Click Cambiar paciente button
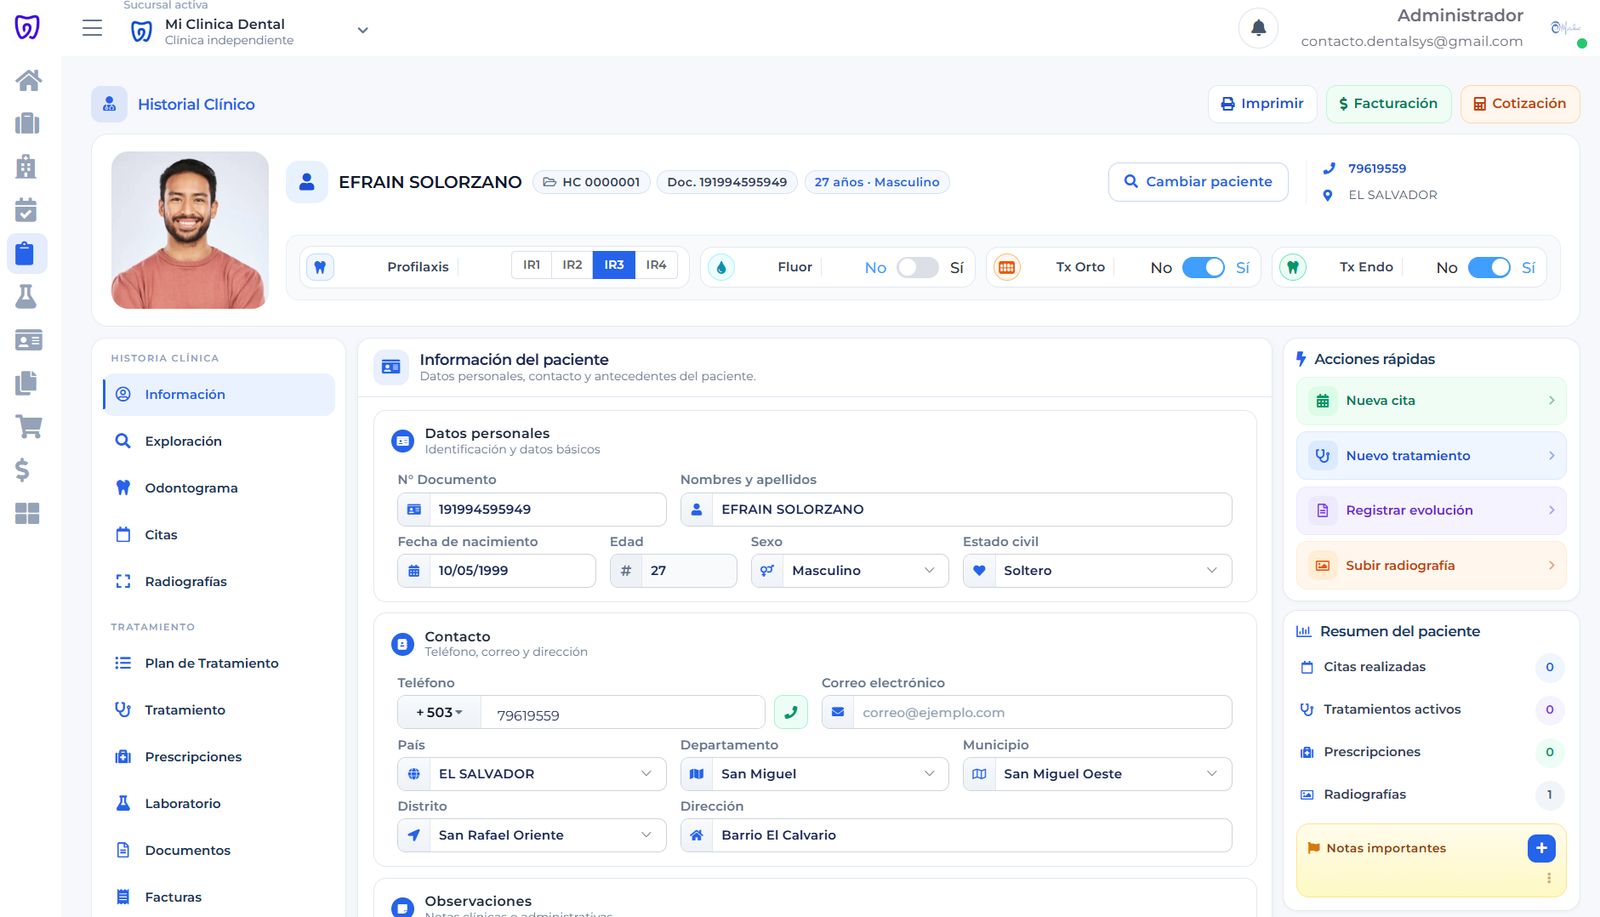 tap(1198, 182)
